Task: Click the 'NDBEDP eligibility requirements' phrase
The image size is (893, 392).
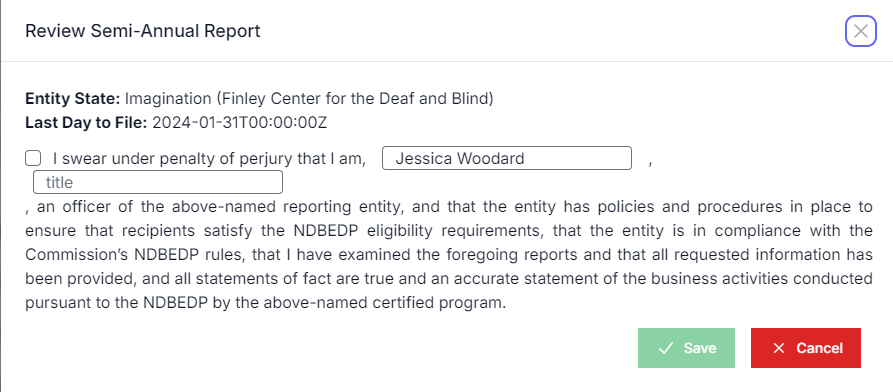Action: 419,231
